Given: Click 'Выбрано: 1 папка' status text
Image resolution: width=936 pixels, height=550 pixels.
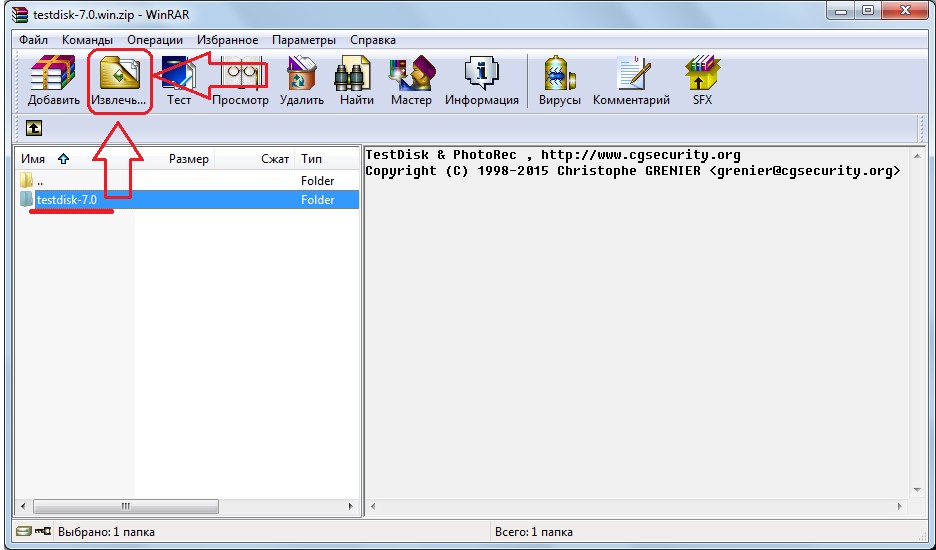Looking at the screenshot, I should pos(106,531).
